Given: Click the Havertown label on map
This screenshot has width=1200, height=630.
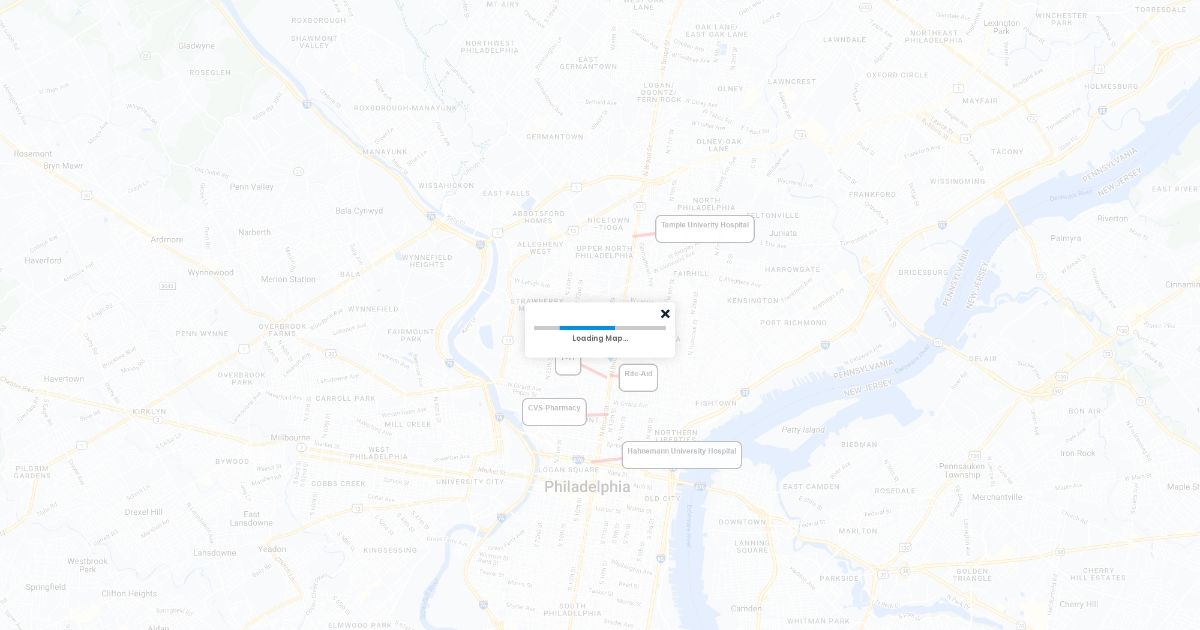Looking at the screenshot, I should click(x=64, y=379).
